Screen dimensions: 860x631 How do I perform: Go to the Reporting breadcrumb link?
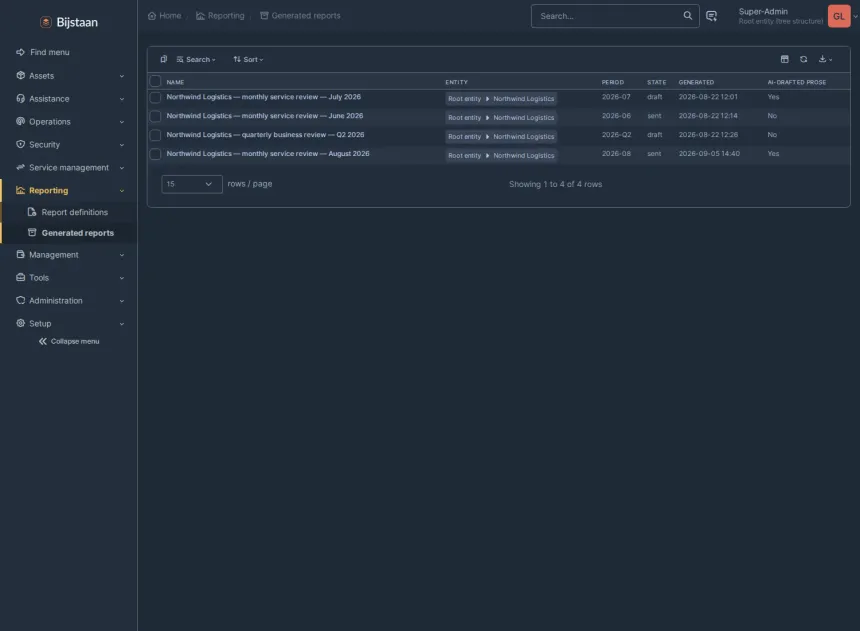(220, 16)
